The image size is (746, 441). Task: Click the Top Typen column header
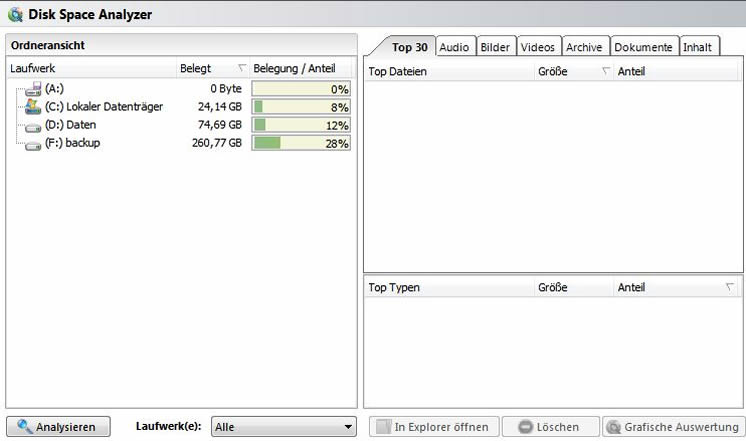450,287
